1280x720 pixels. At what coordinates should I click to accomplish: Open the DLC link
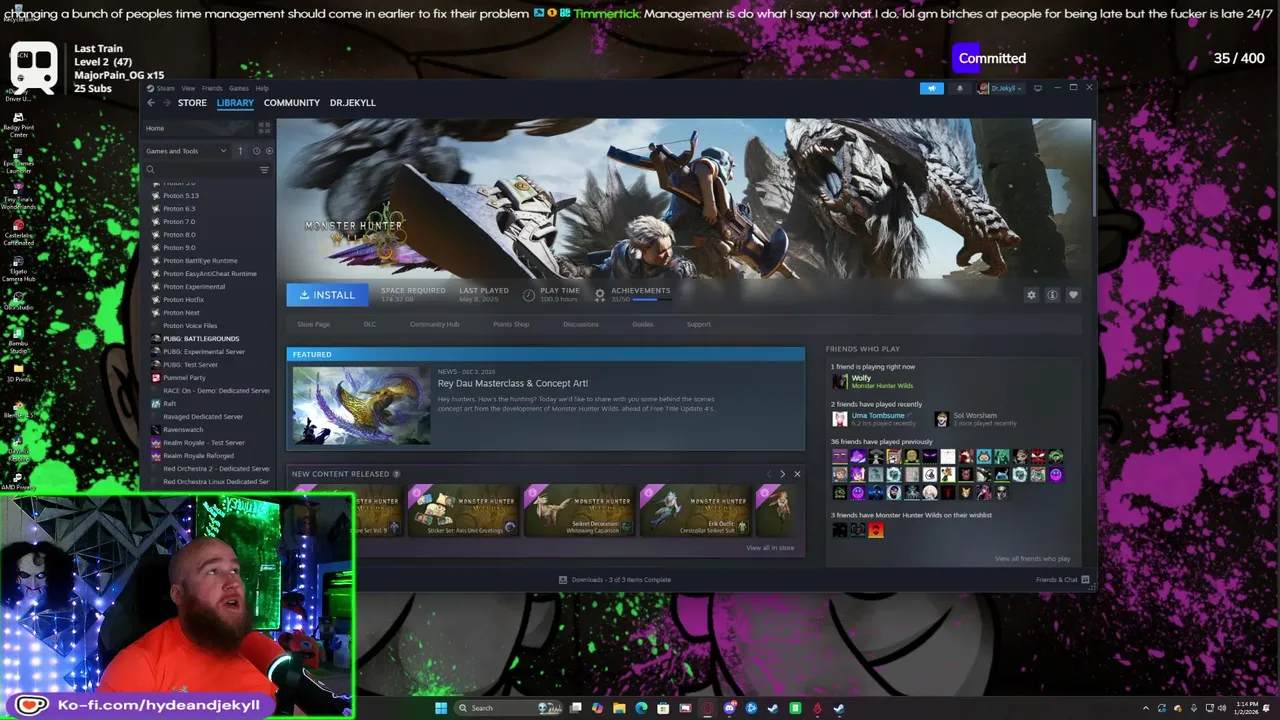pyautogui.click(x=370, y=324)
